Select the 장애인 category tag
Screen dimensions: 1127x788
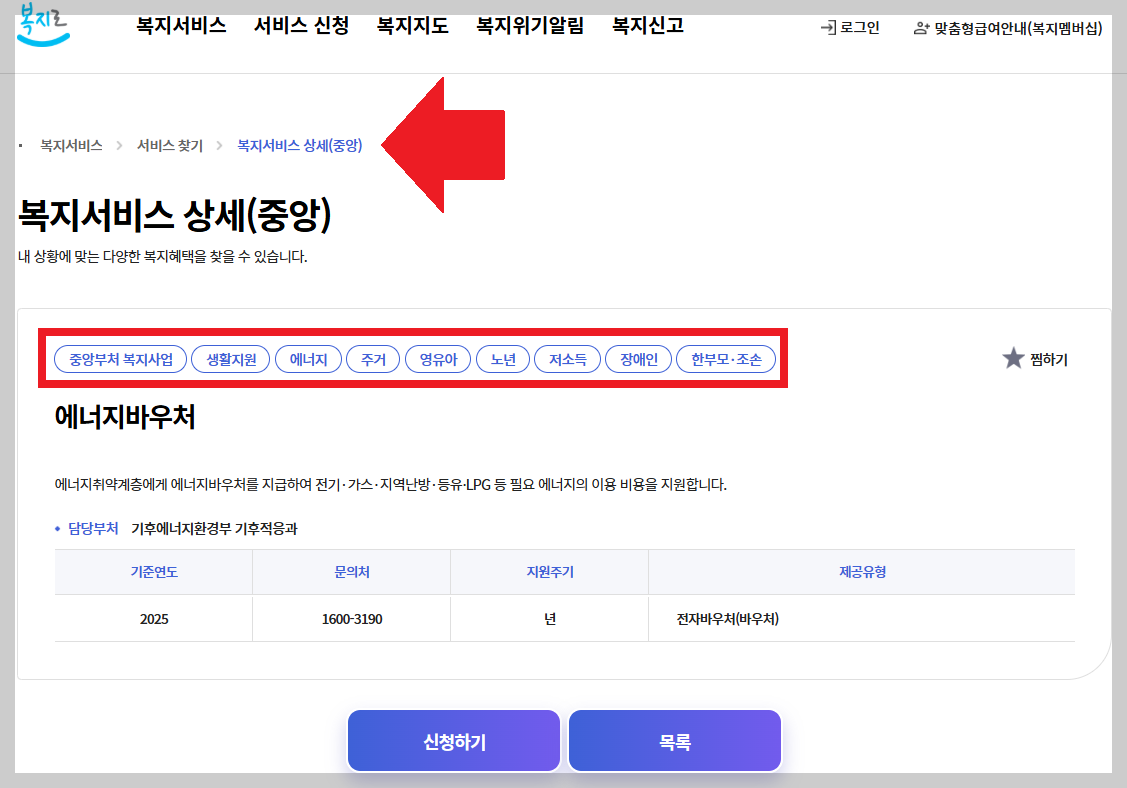pyautogui.click(x=638, y=359)
